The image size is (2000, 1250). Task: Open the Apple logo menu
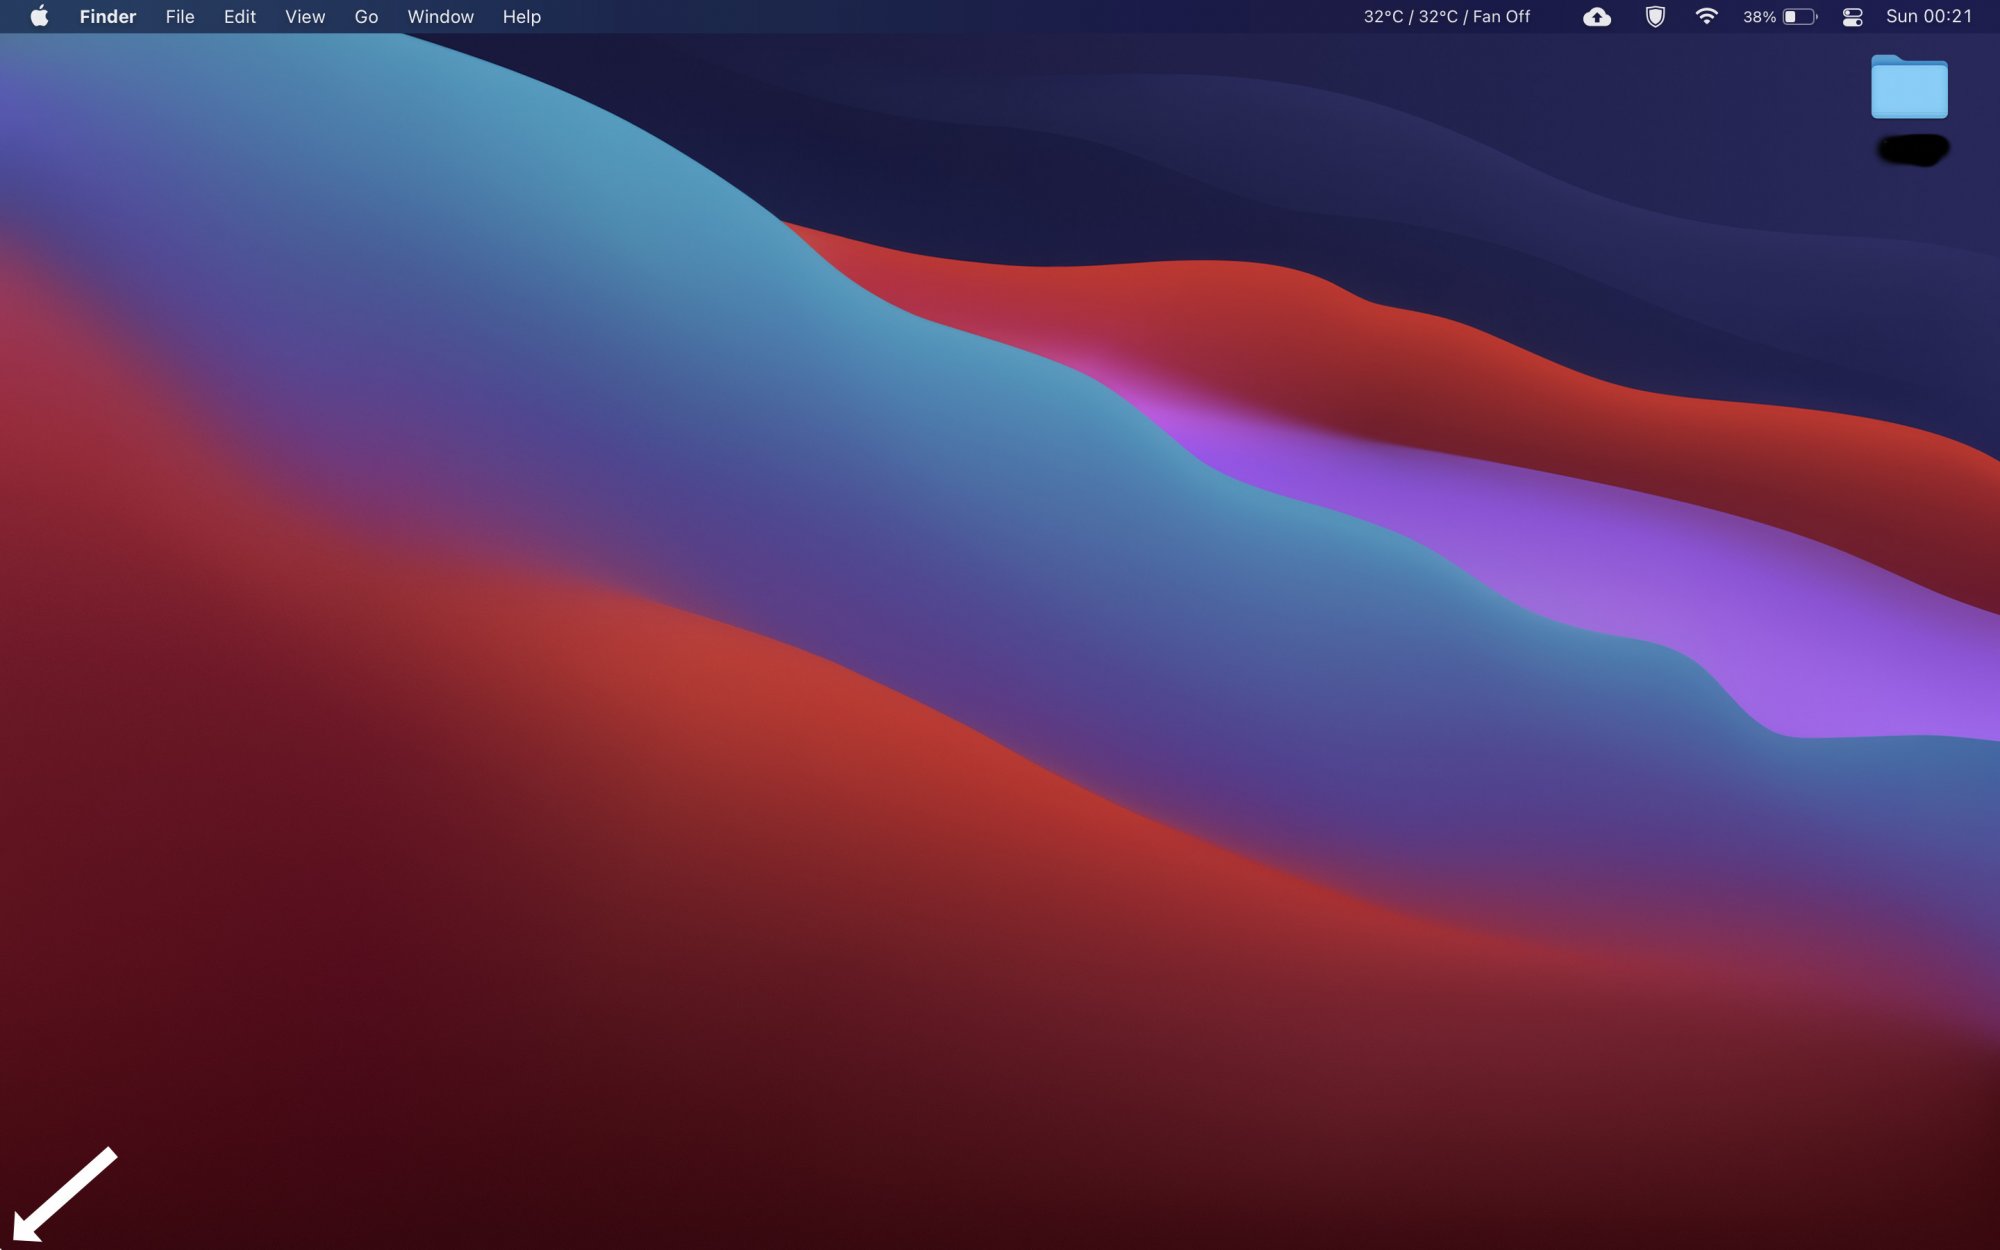coord(39,16)
